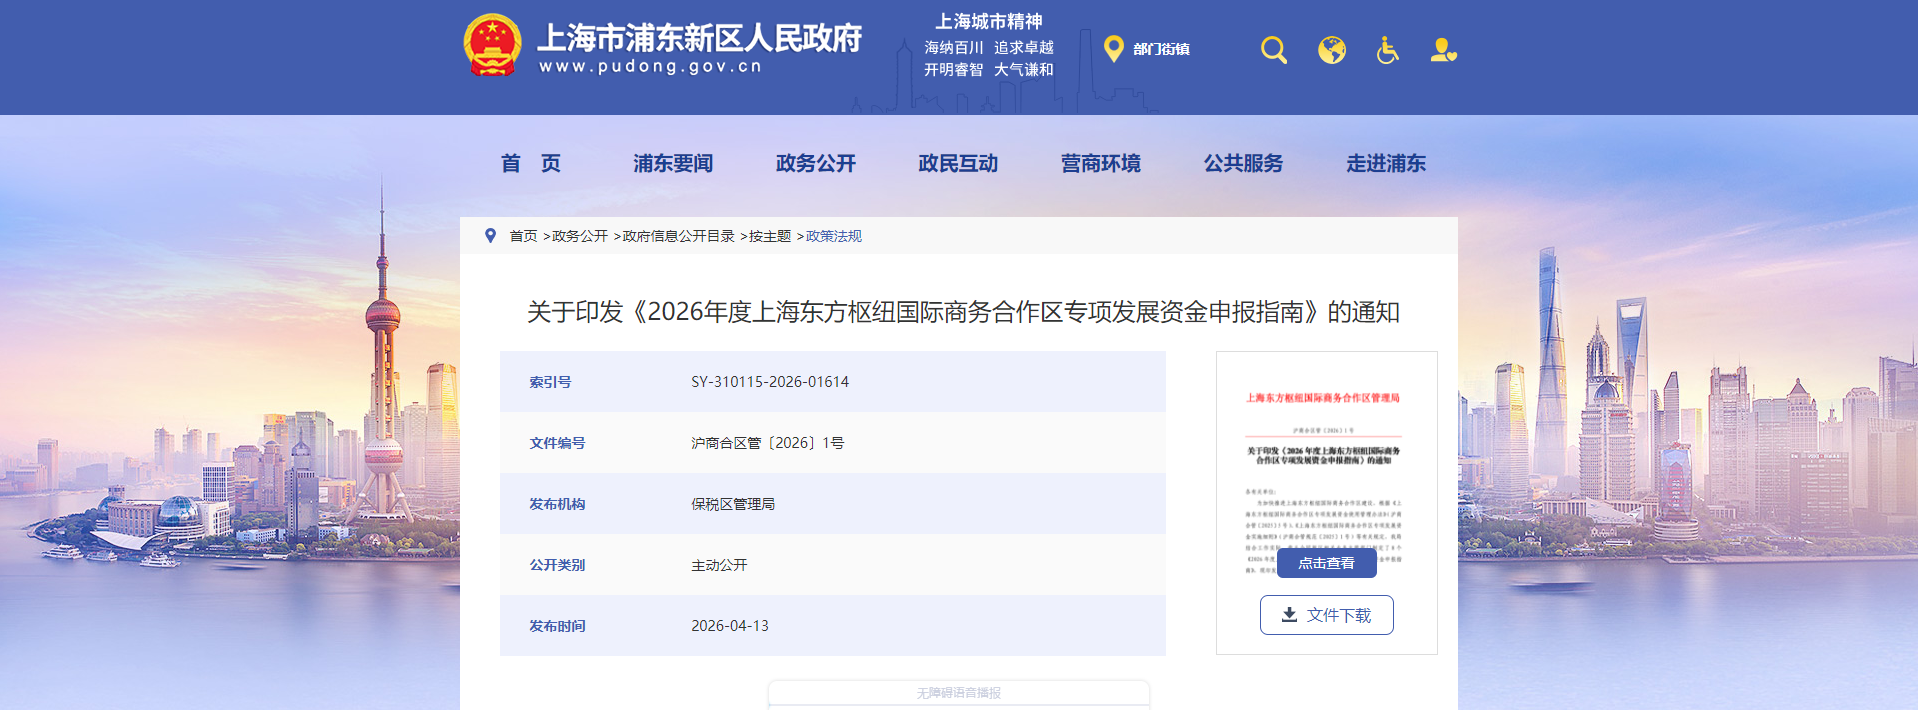1918x710 pixels.
Task: Select the 营商环境 navigation item
Action: point(1101,163)
